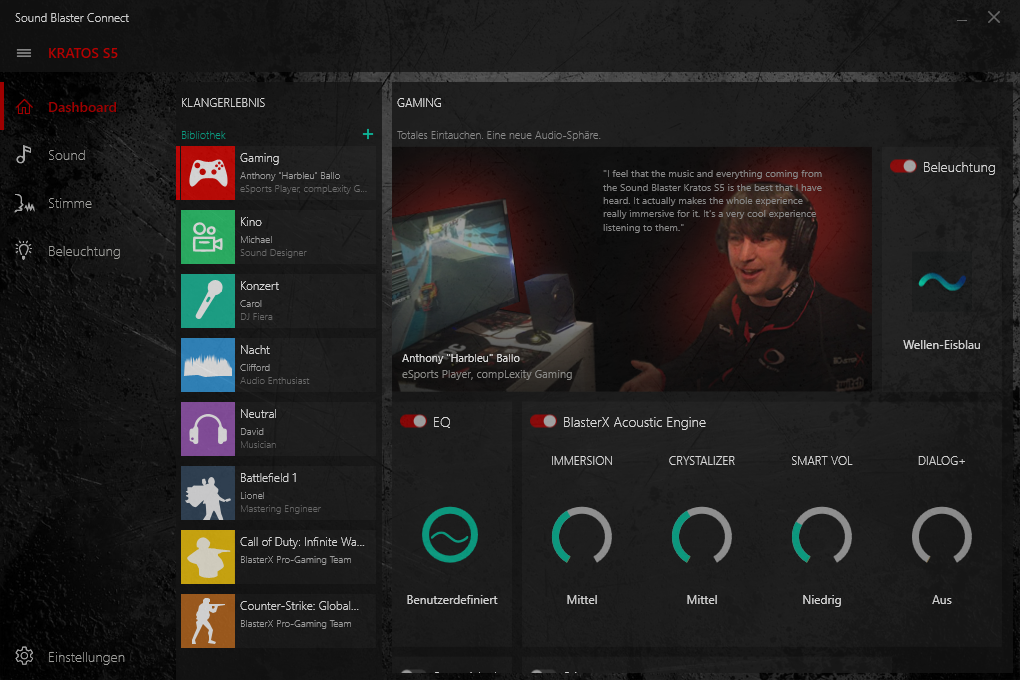The height and width of the screenshot is (680, 1020).
Task: Open the Dashboard menu item
Action: 88,107
